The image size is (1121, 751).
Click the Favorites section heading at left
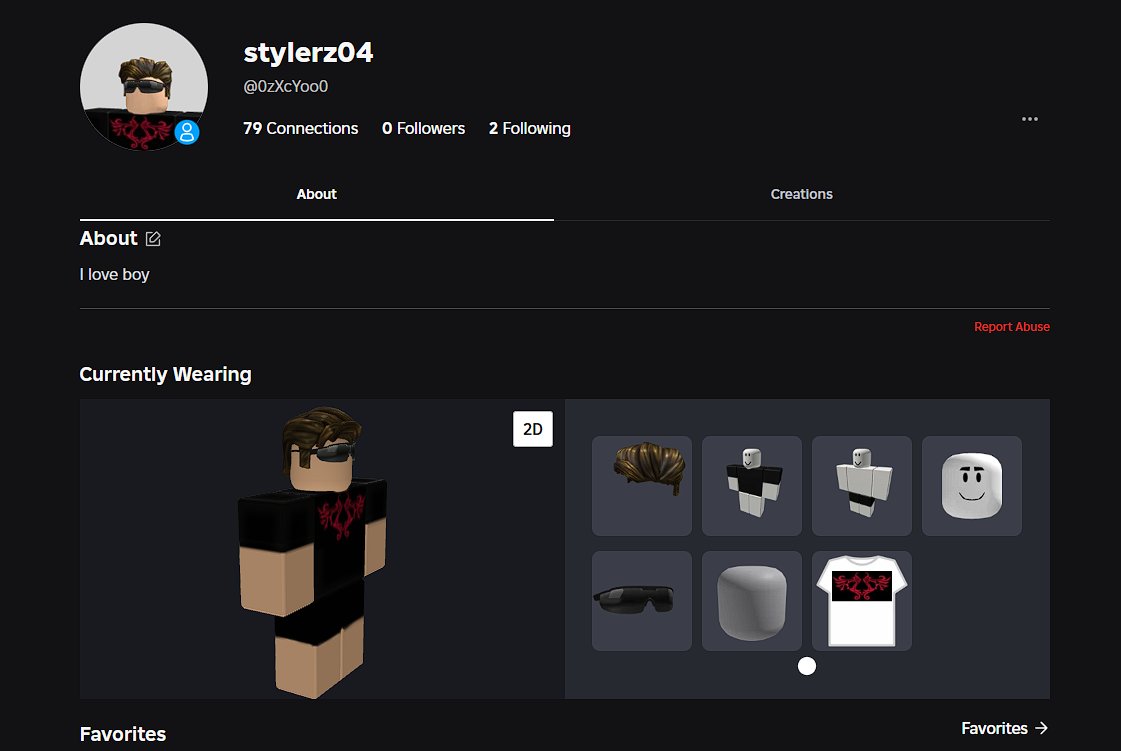point(123,734)
